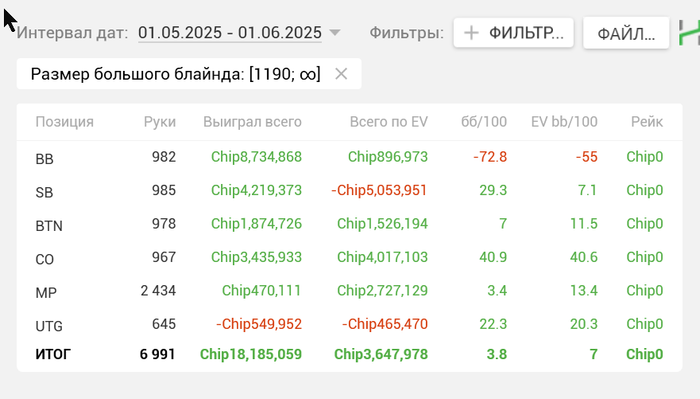Select the UTG position row
This screenshot has width=700, height=399.
350,324
